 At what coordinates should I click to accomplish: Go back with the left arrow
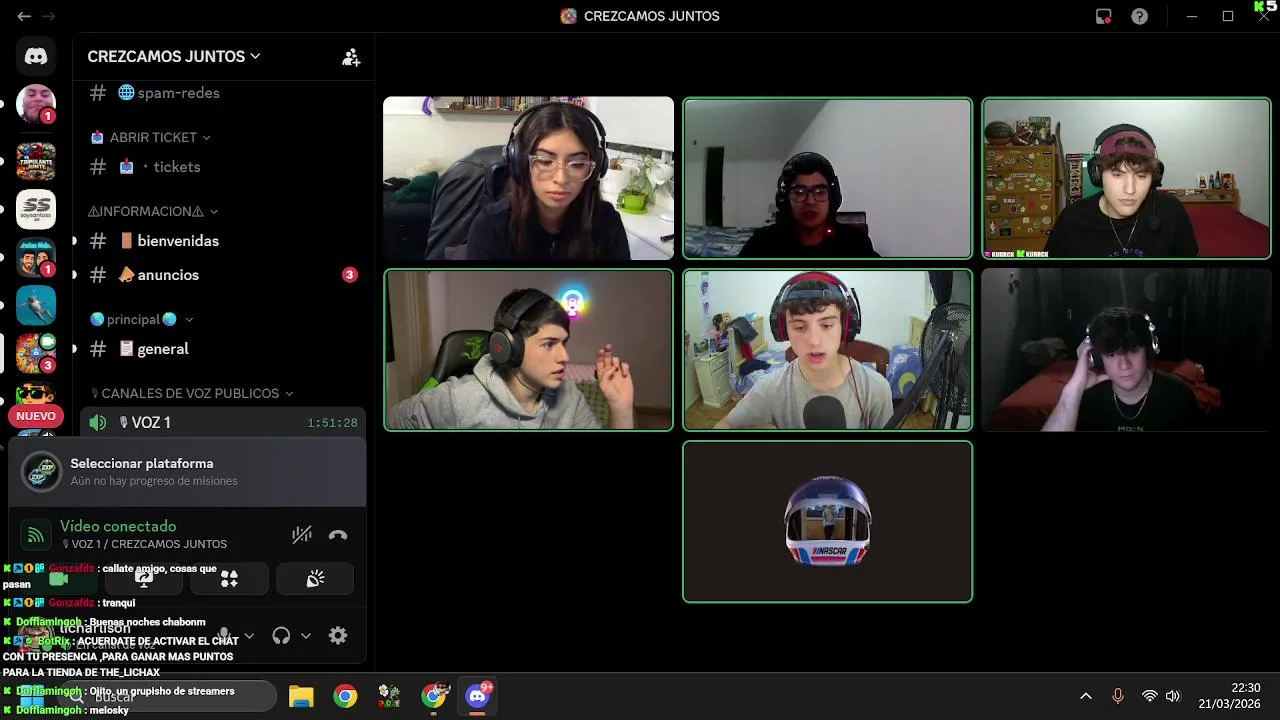pyautogui.click(x=24, y=16)
